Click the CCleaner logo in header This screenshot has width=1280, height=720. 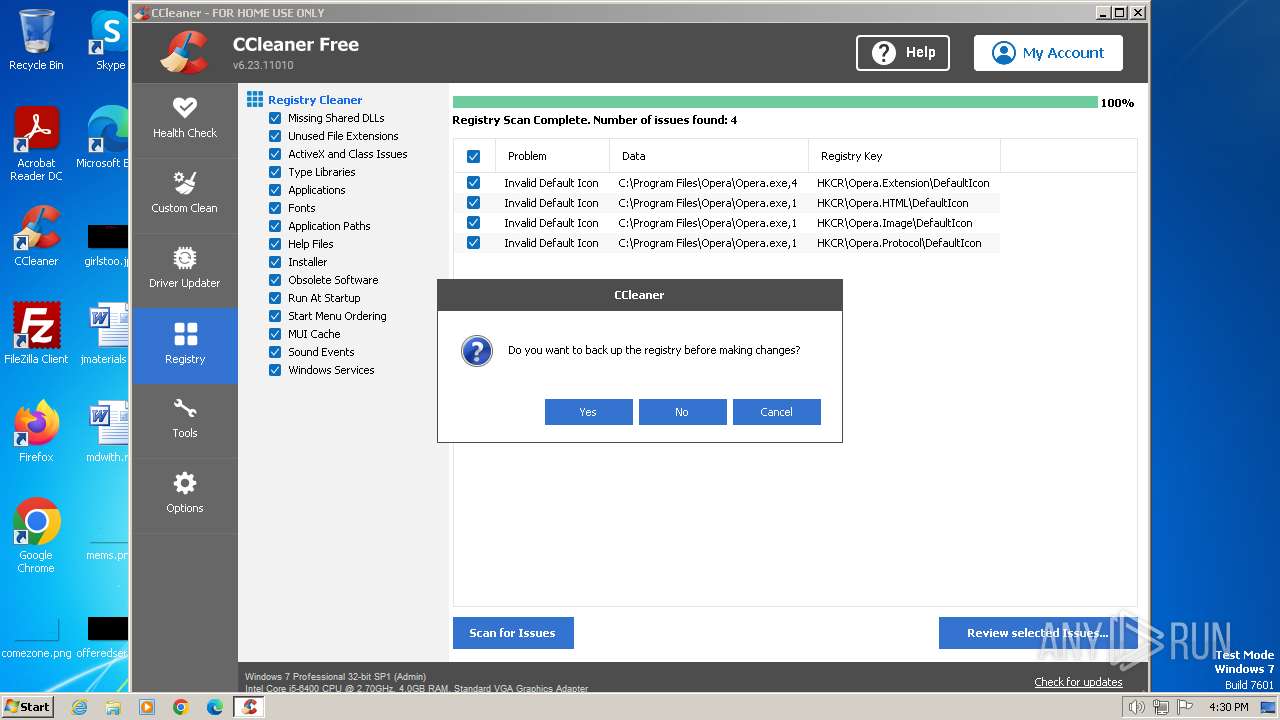click(184, 52)
